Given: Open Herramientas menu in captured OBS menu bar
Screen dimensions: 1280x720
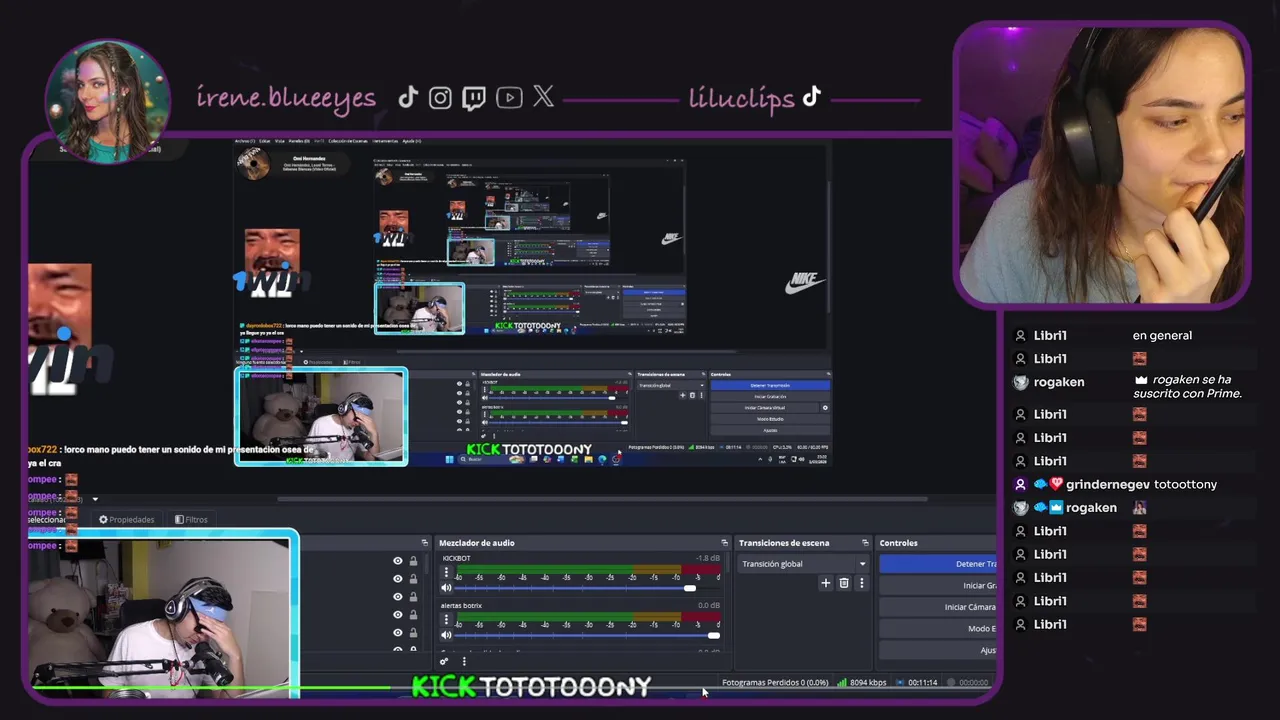Looking at the screenshot, I should [385, 141].
